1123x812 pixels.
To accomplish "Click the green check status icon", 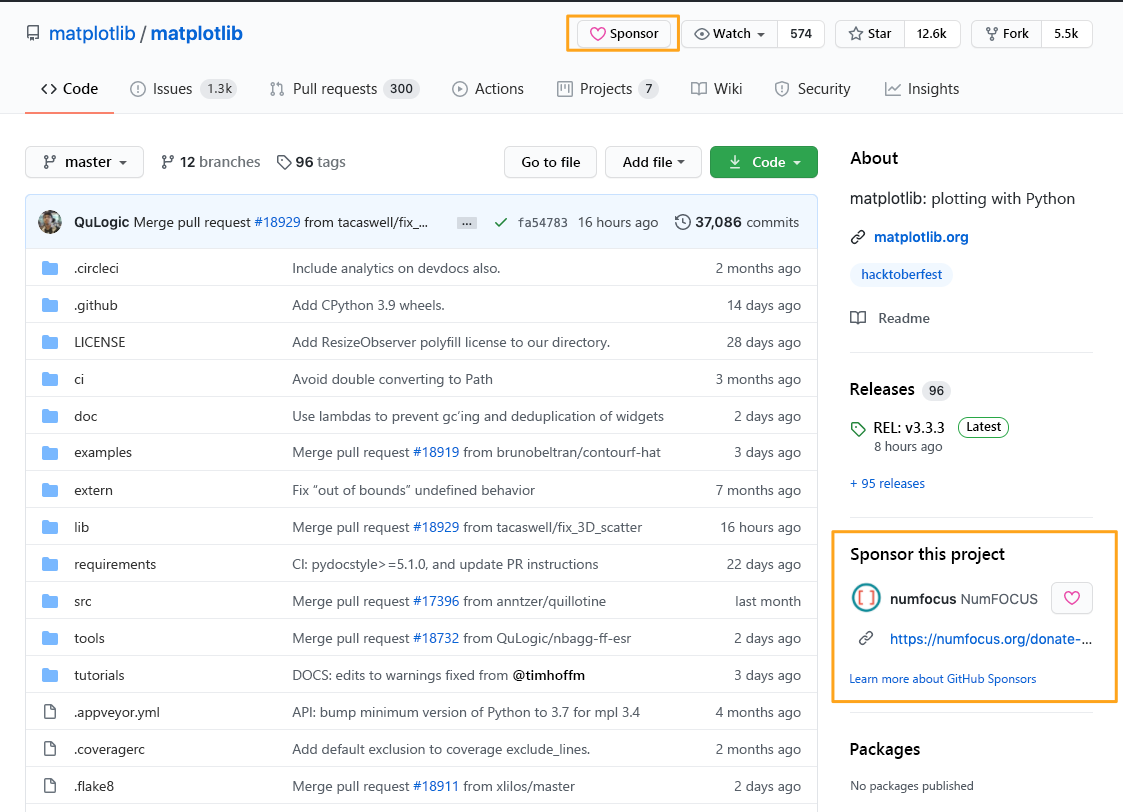I will [x=501, y=223].
